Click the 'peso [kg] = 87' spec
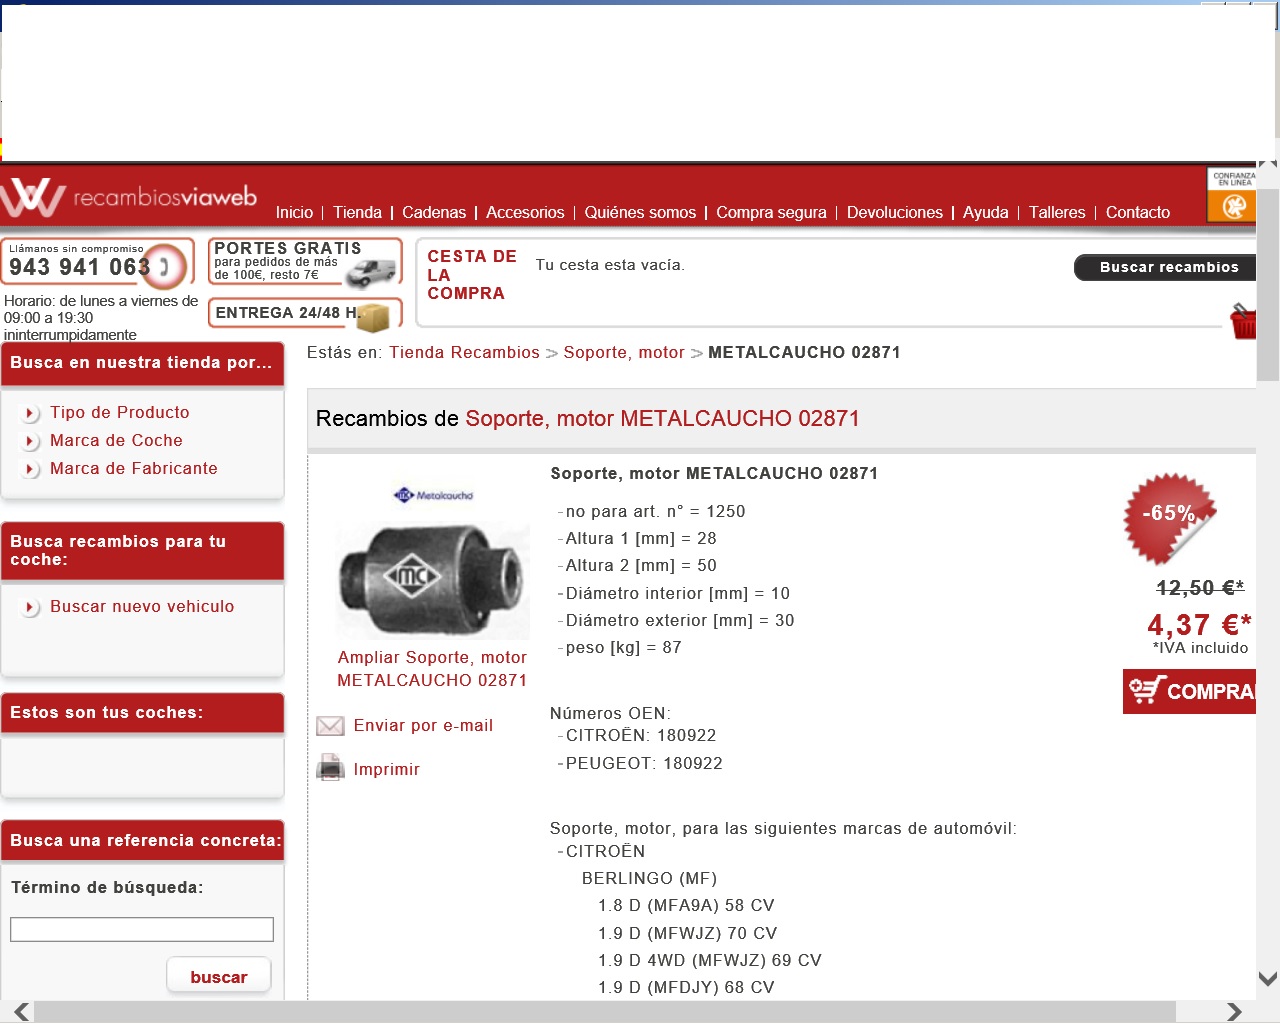 click(623, 648)
